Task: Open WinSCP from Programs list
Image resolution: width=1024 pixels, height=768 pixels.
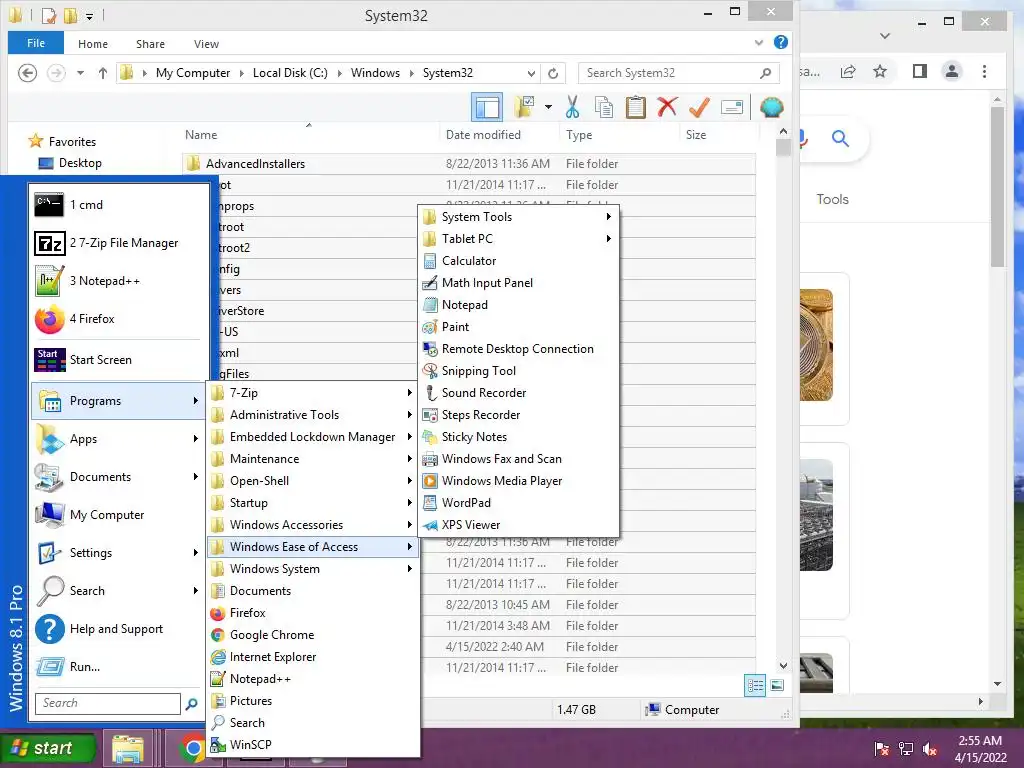Action: [x=313, y=744]
